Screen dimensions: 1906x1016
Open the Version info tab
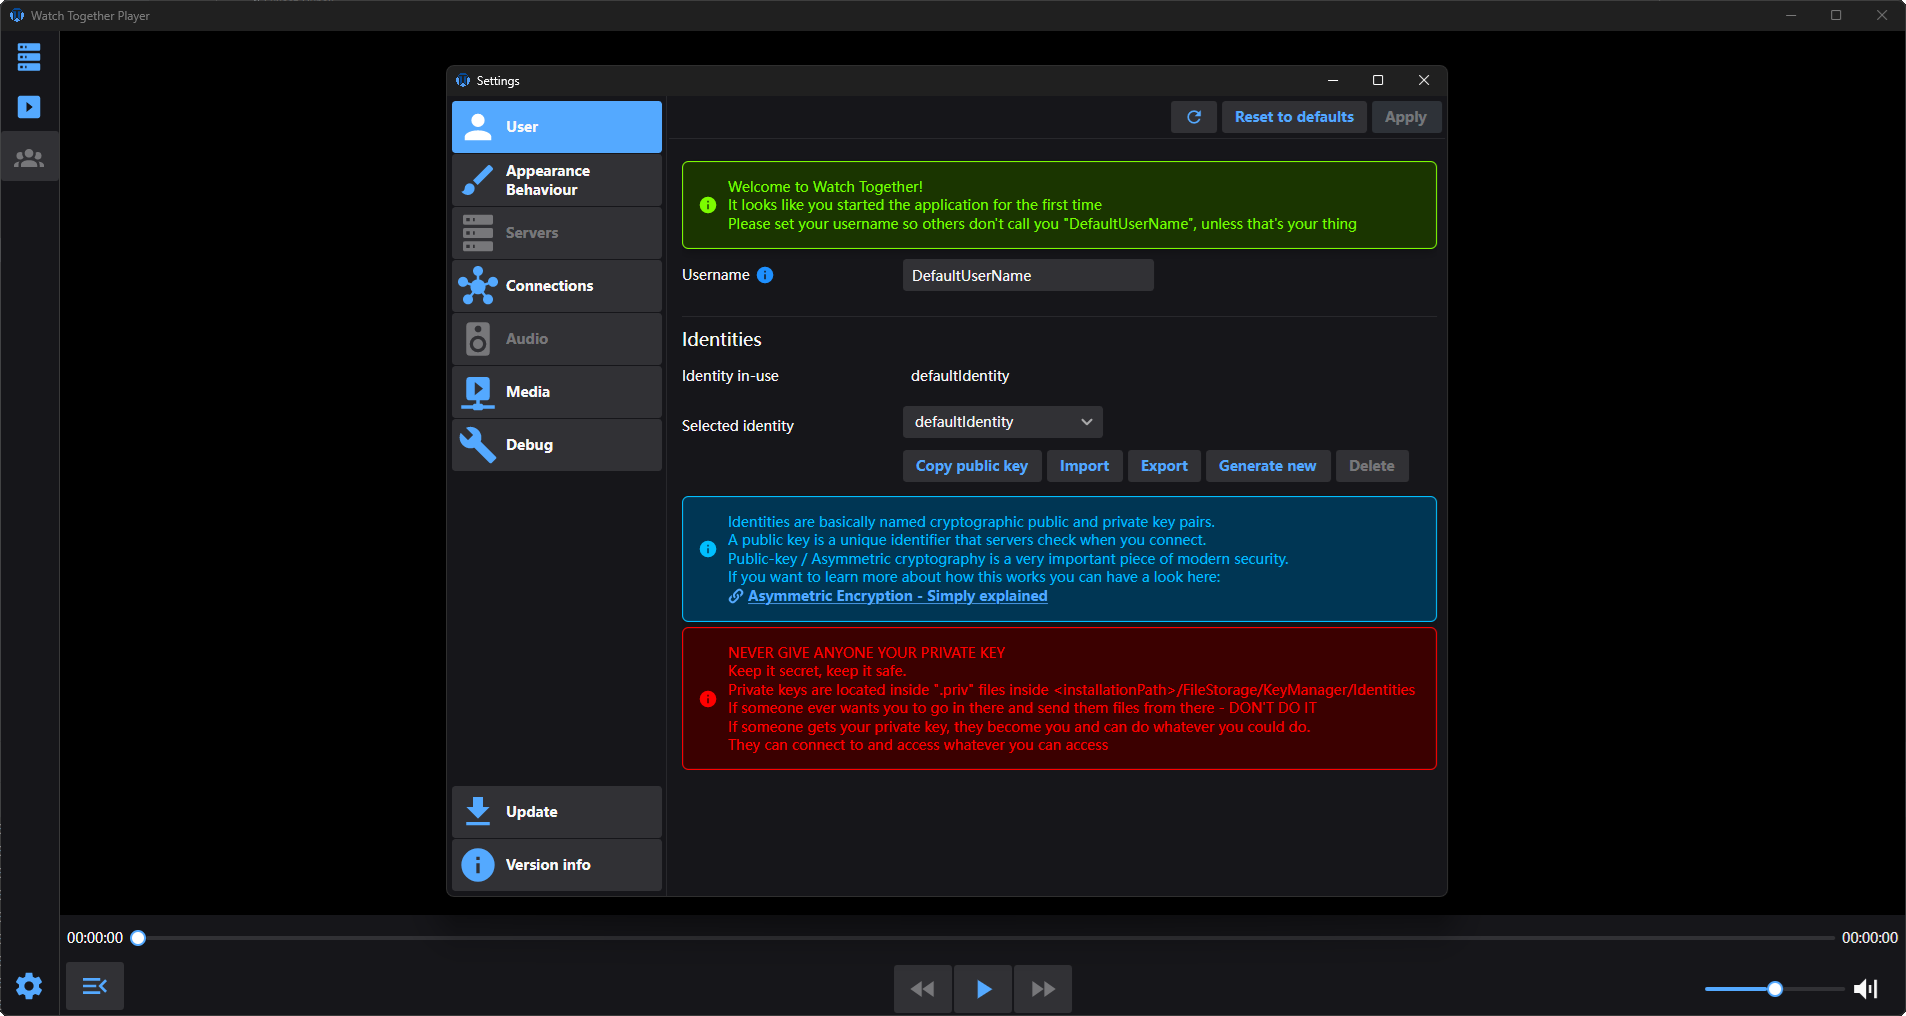[x=557, y=865]
